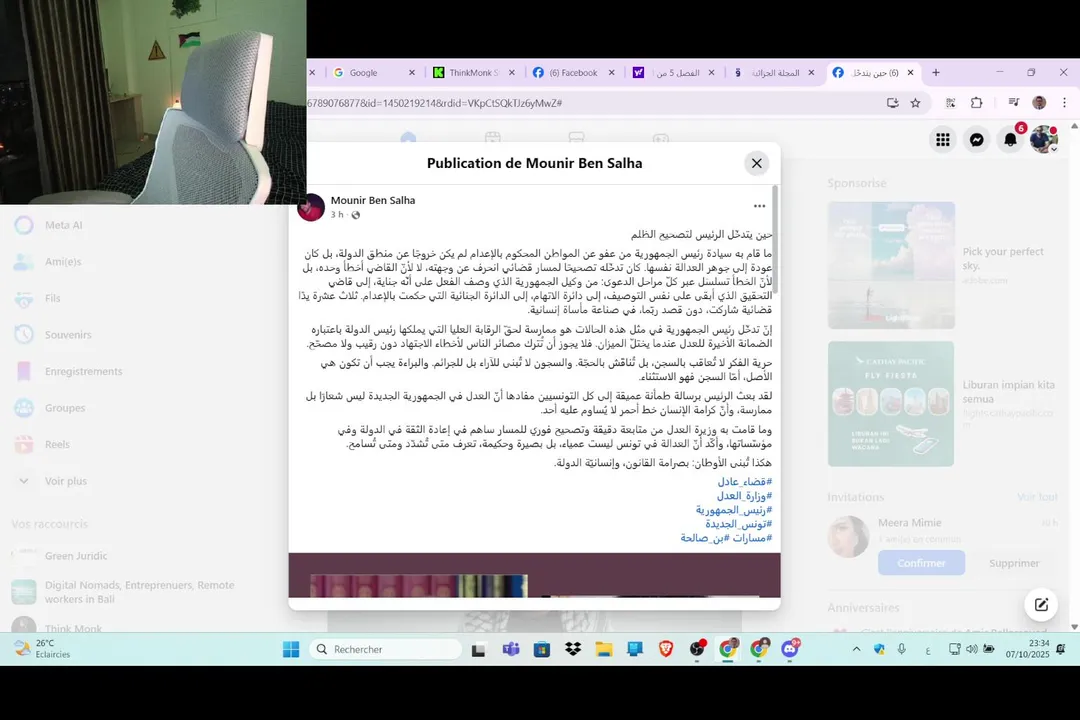The height and width of the screenshot is (720, 1080).
Task: Click the hashtag مسارات
Action: (x=752, y=538)
